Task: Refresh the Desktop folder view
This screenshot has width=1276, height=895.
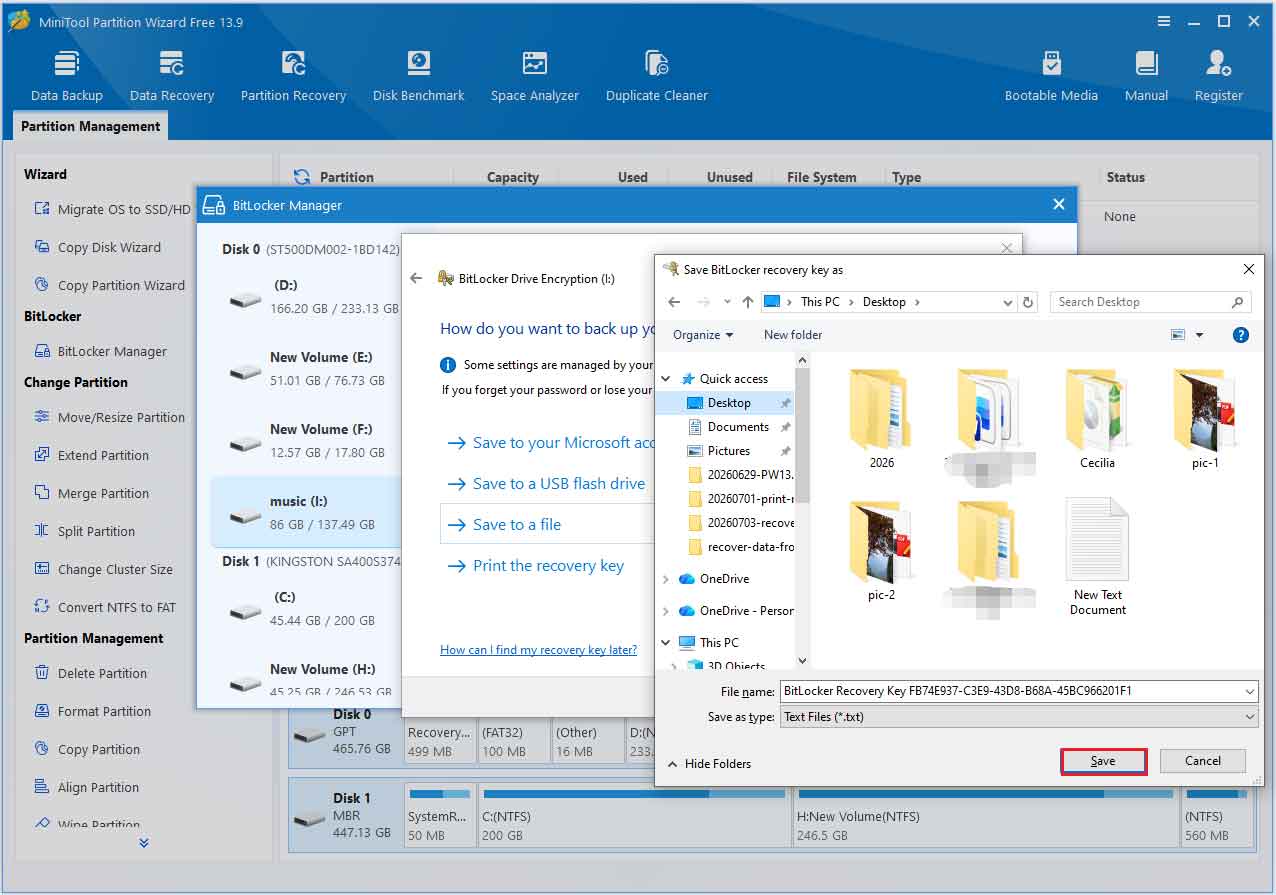Action: tap(1028, 302)
